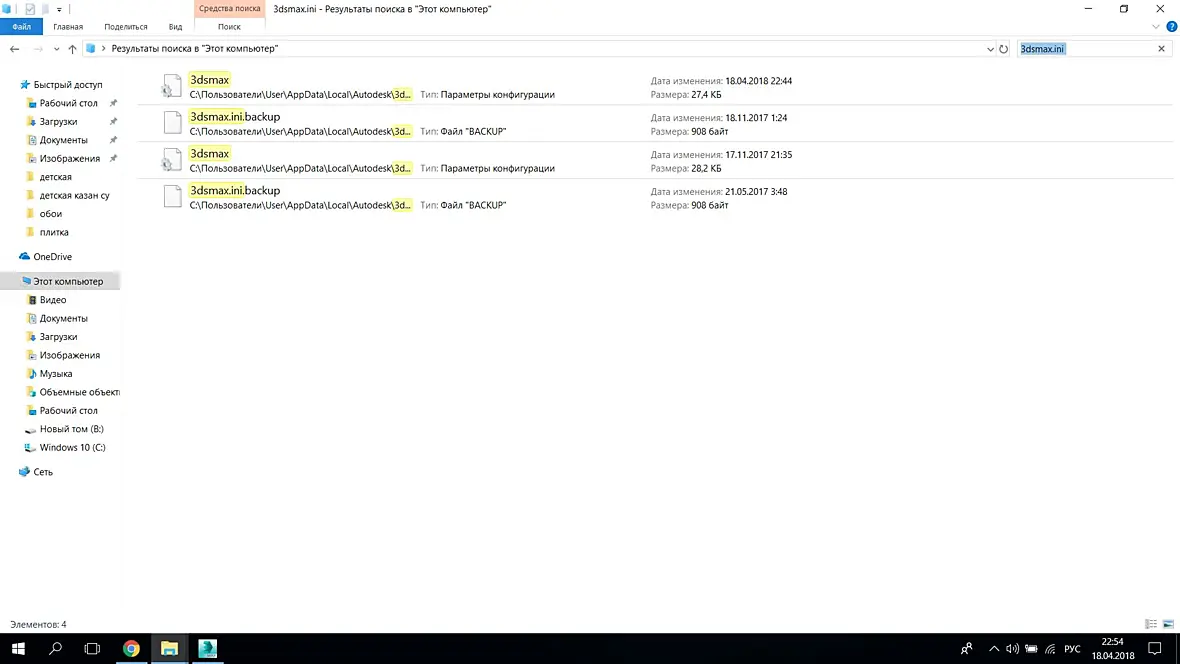Image resolution: width=1180 pixels, height=664 pixels.
Task: Select 3dsmax.ini.backup dated 21.05.2017
Action: (x=655, y=197)
